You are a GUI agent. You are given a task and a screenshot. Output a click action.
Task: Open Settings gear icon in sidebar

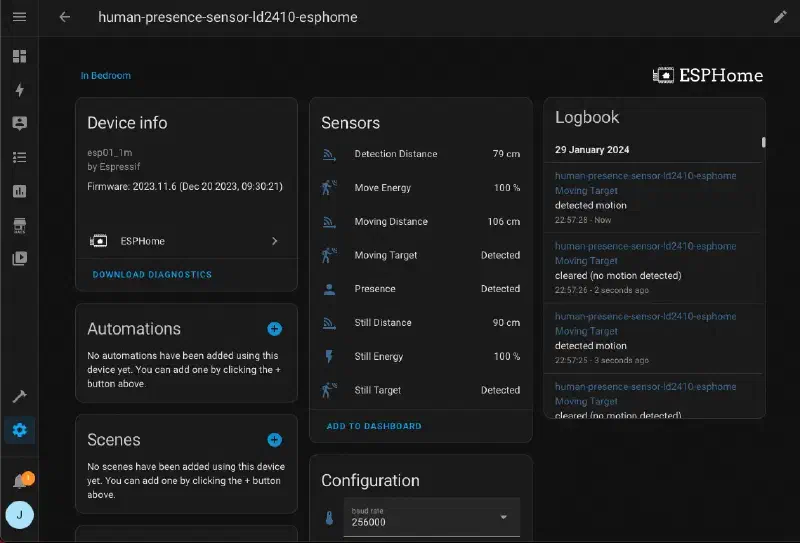pyautogui.click(x=19, y=430)
